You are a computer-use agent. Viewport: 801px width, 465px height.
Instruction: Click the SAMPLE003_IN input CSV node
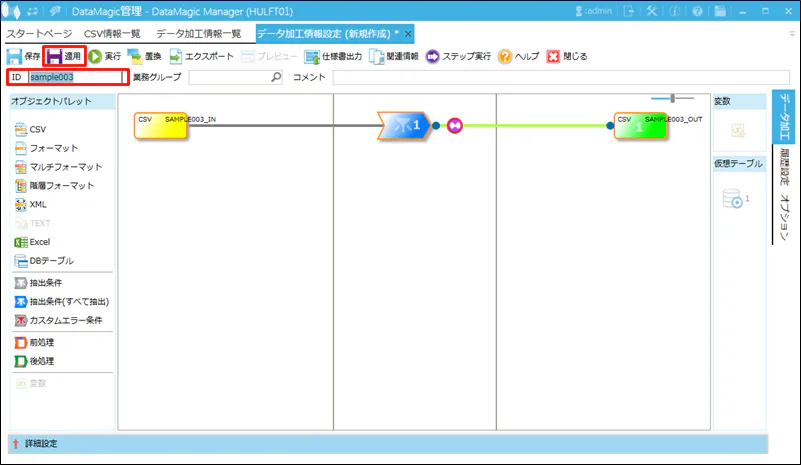pos(160,126)
